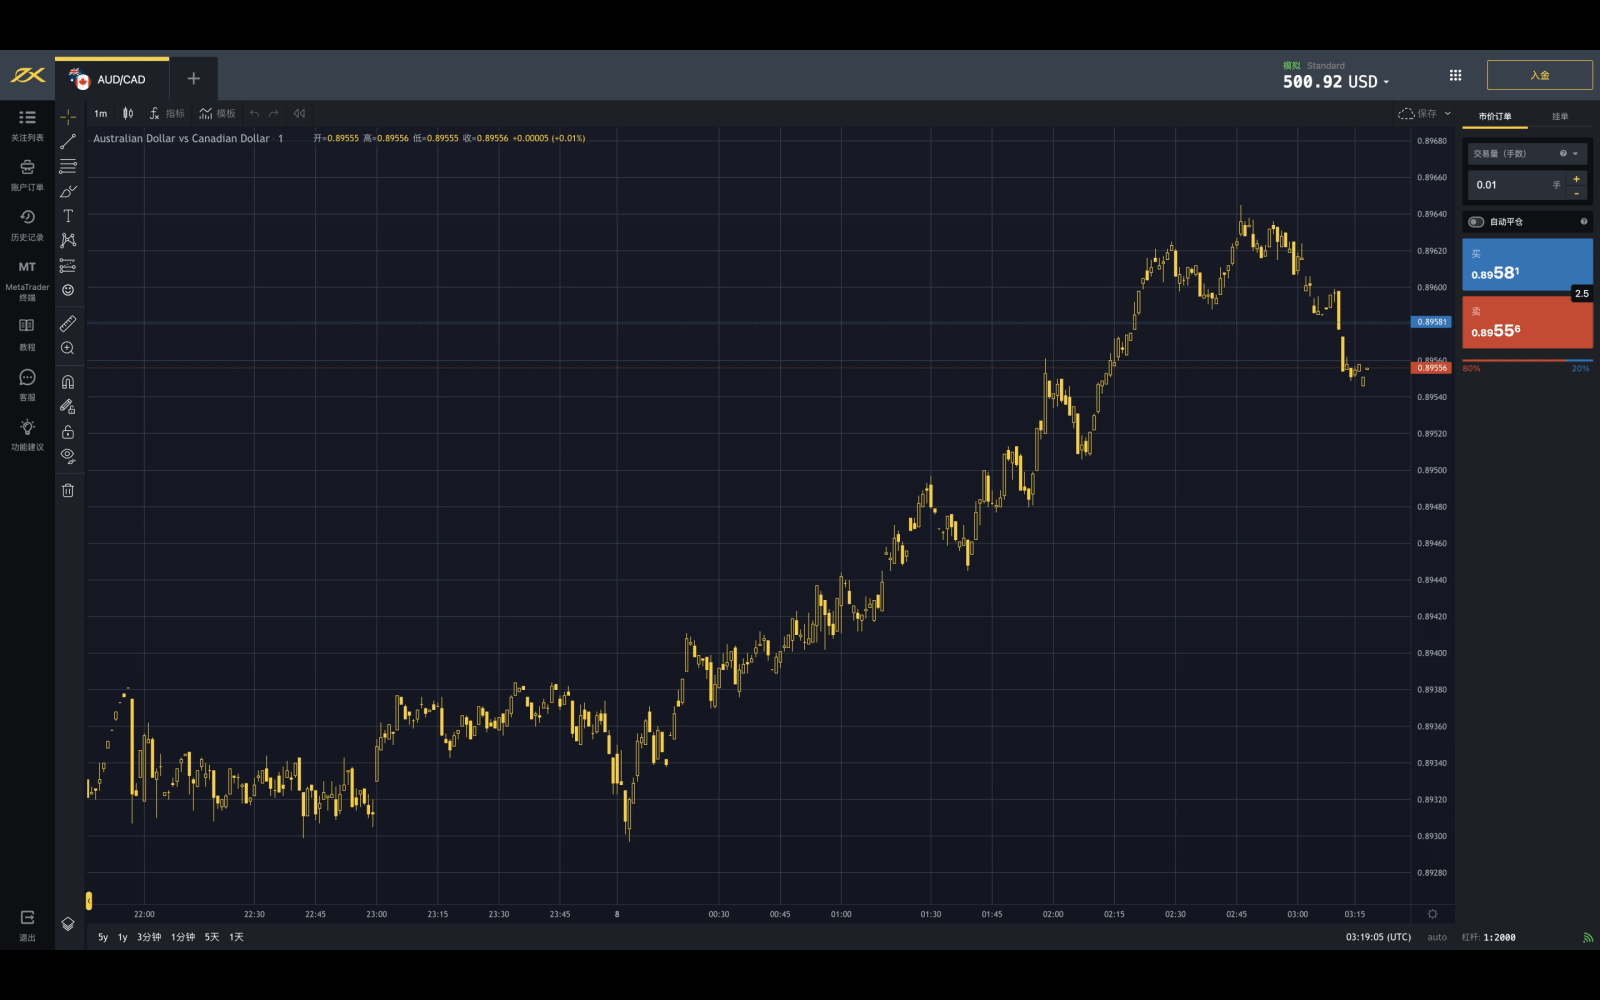1600x1000 pixels.
Task: Click the blue 买 buy button at 0.89581
Action: (1526, 264)
